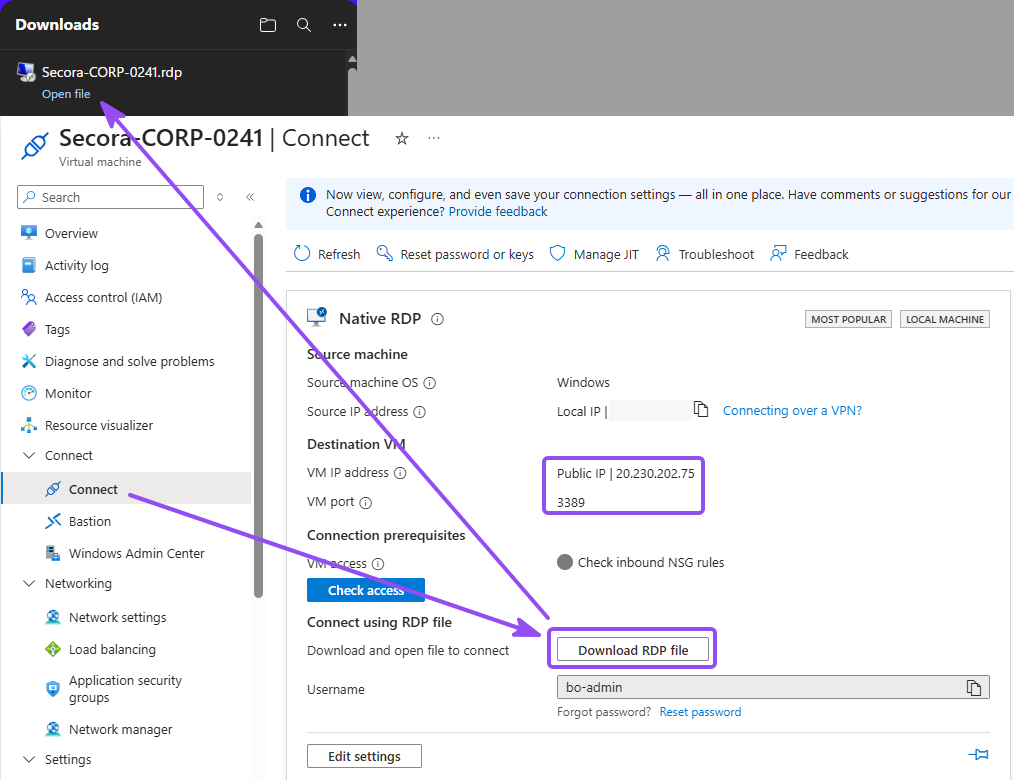Open the Secora-CORP-0241.rdp downloaded file link
This screenshot has width=1014, height=780.
66,94
